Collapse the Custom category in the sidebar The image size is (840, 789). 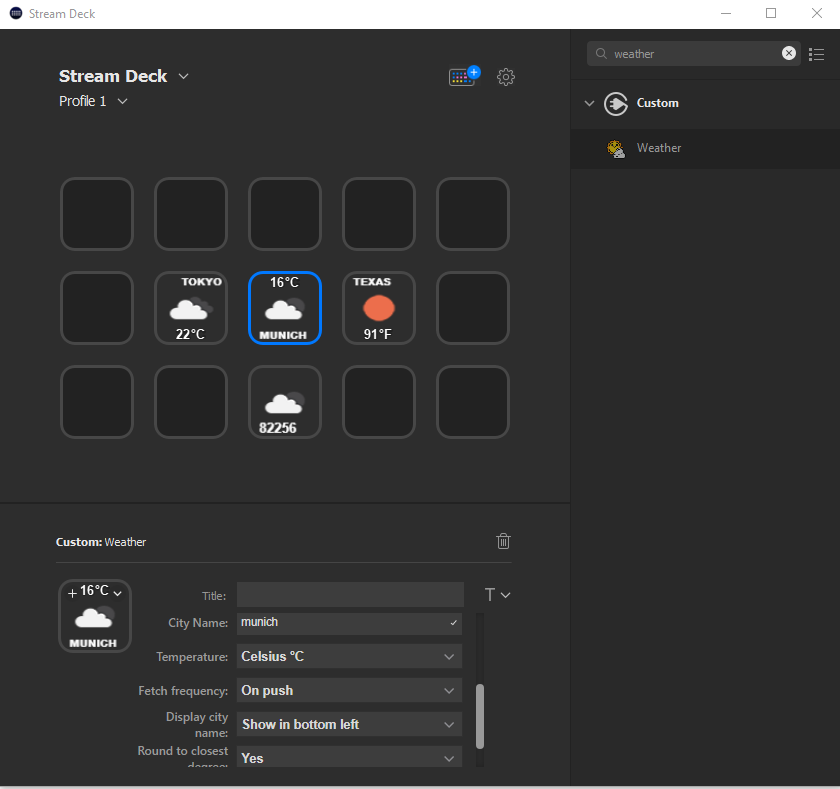[x=589, y=103]
